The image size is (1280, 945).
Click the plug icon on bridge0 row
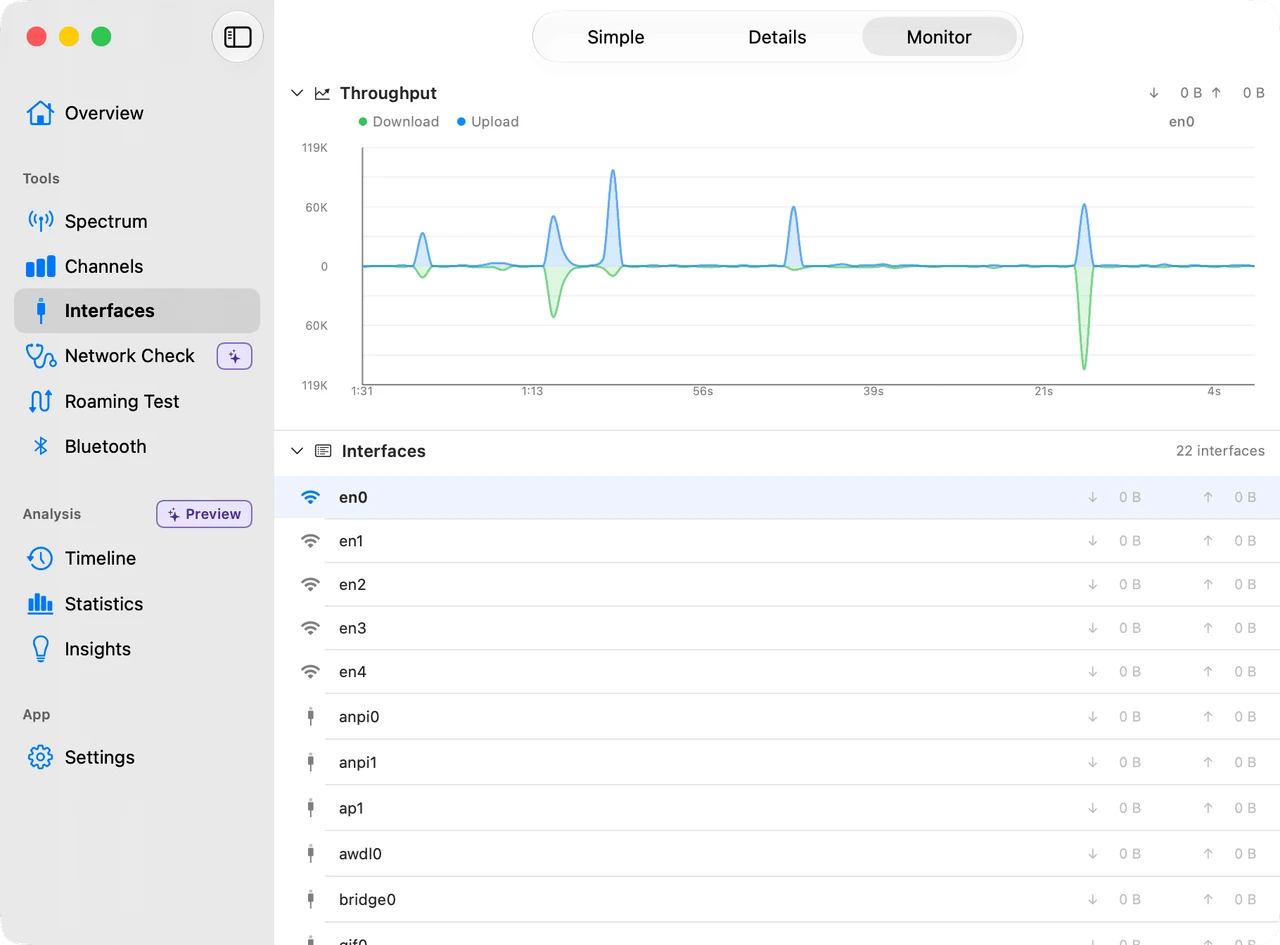(311, 899)
